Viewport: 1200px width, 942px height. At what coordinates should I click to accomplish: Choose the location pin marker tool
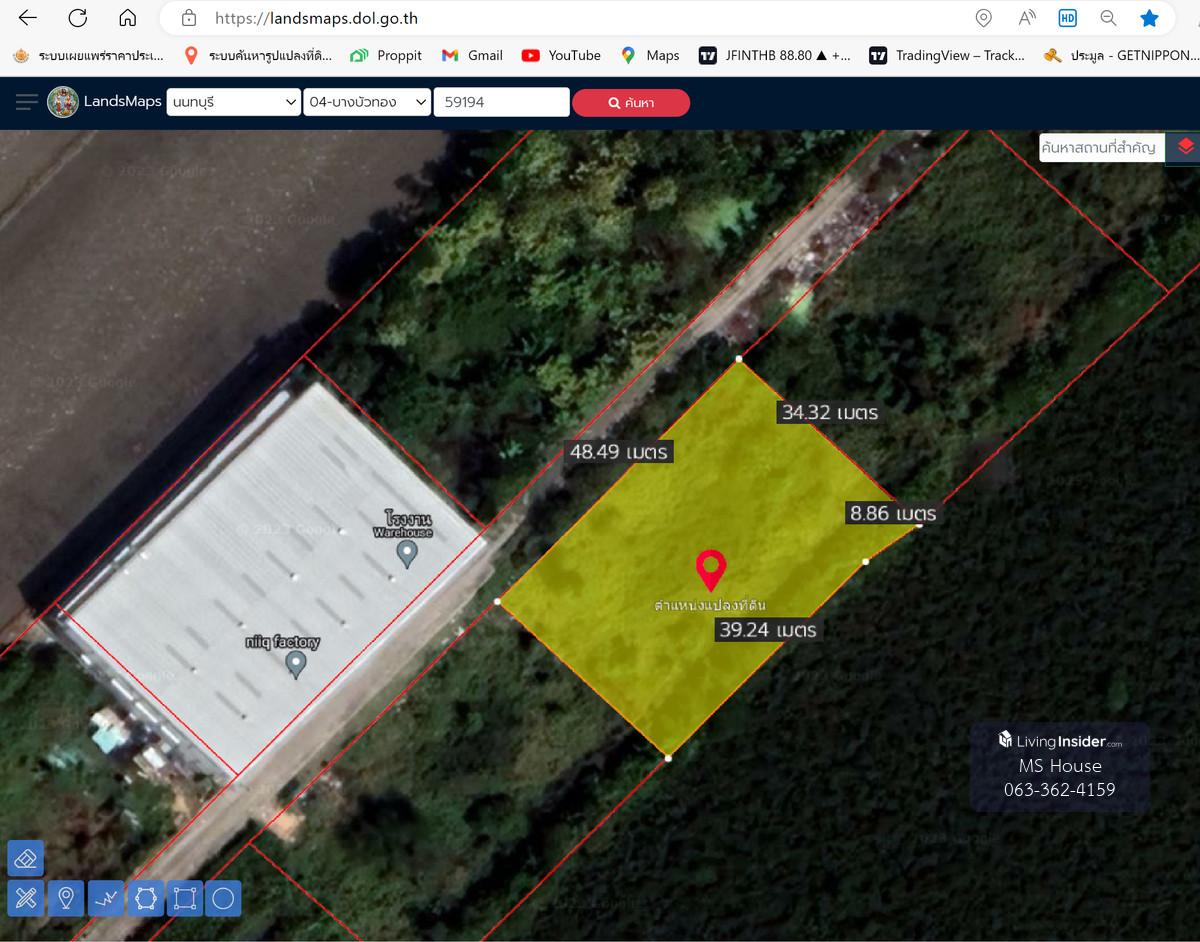tap(65, 899)
